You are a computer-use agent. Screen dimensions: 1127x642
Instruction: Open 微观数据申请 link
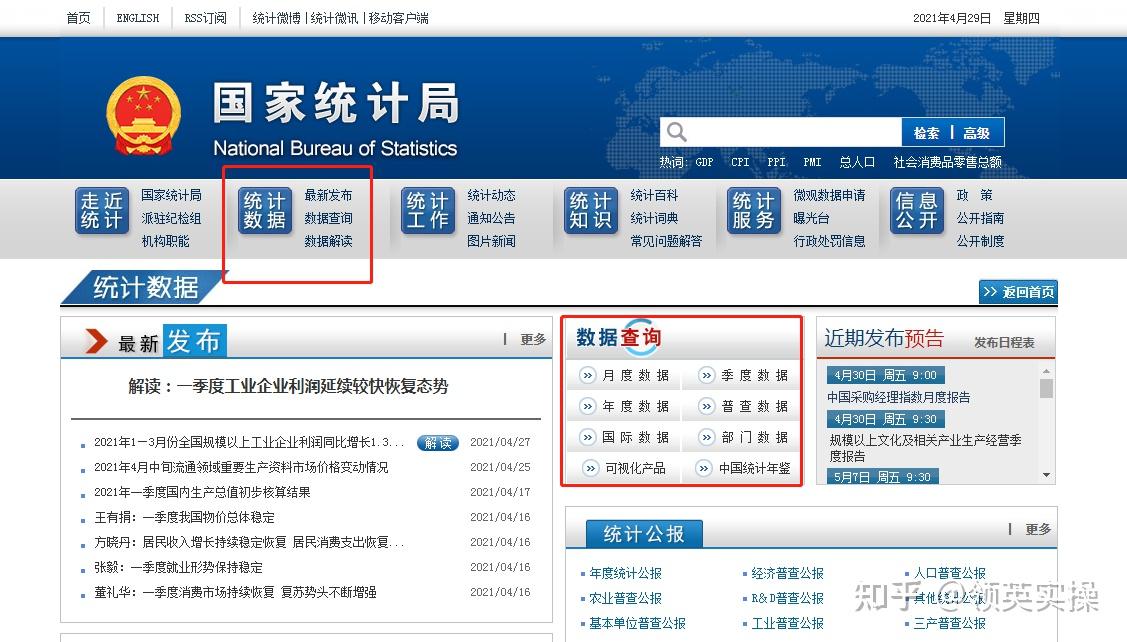coord(829,196)
